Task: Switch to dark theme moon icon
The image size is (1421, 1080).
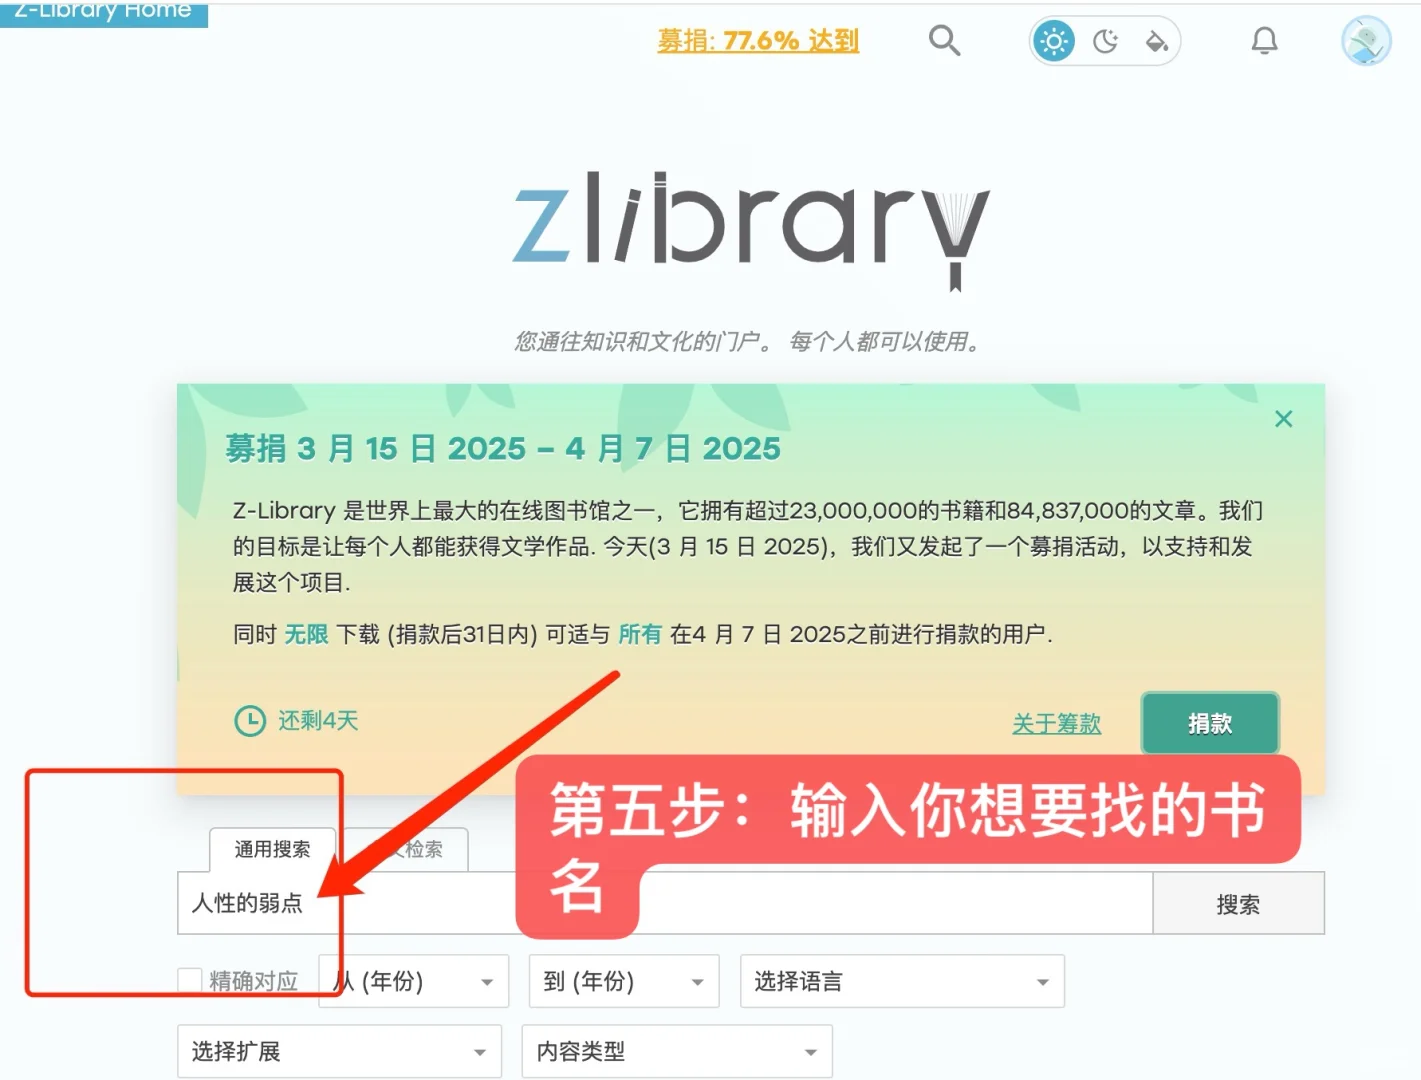Action: coord(1105,41)
